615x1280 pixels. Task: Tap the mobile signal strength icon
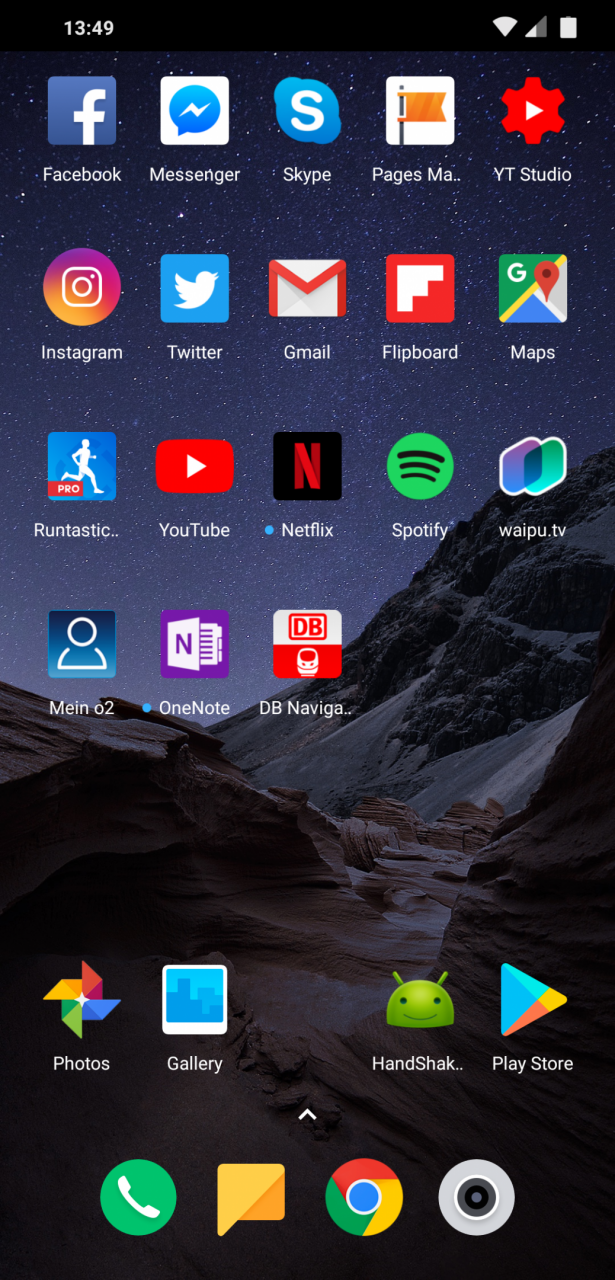[536, 27]
